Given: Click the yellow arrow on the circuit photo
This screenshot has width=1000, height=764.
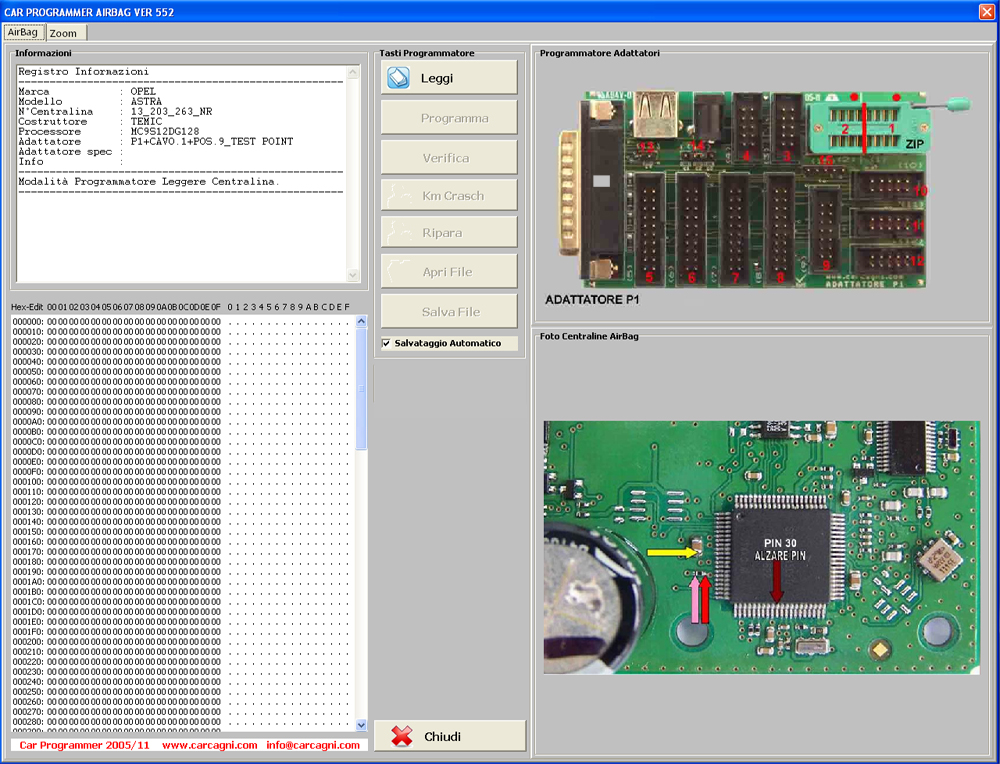Looking at the screenshot, I should coord(671,552).
